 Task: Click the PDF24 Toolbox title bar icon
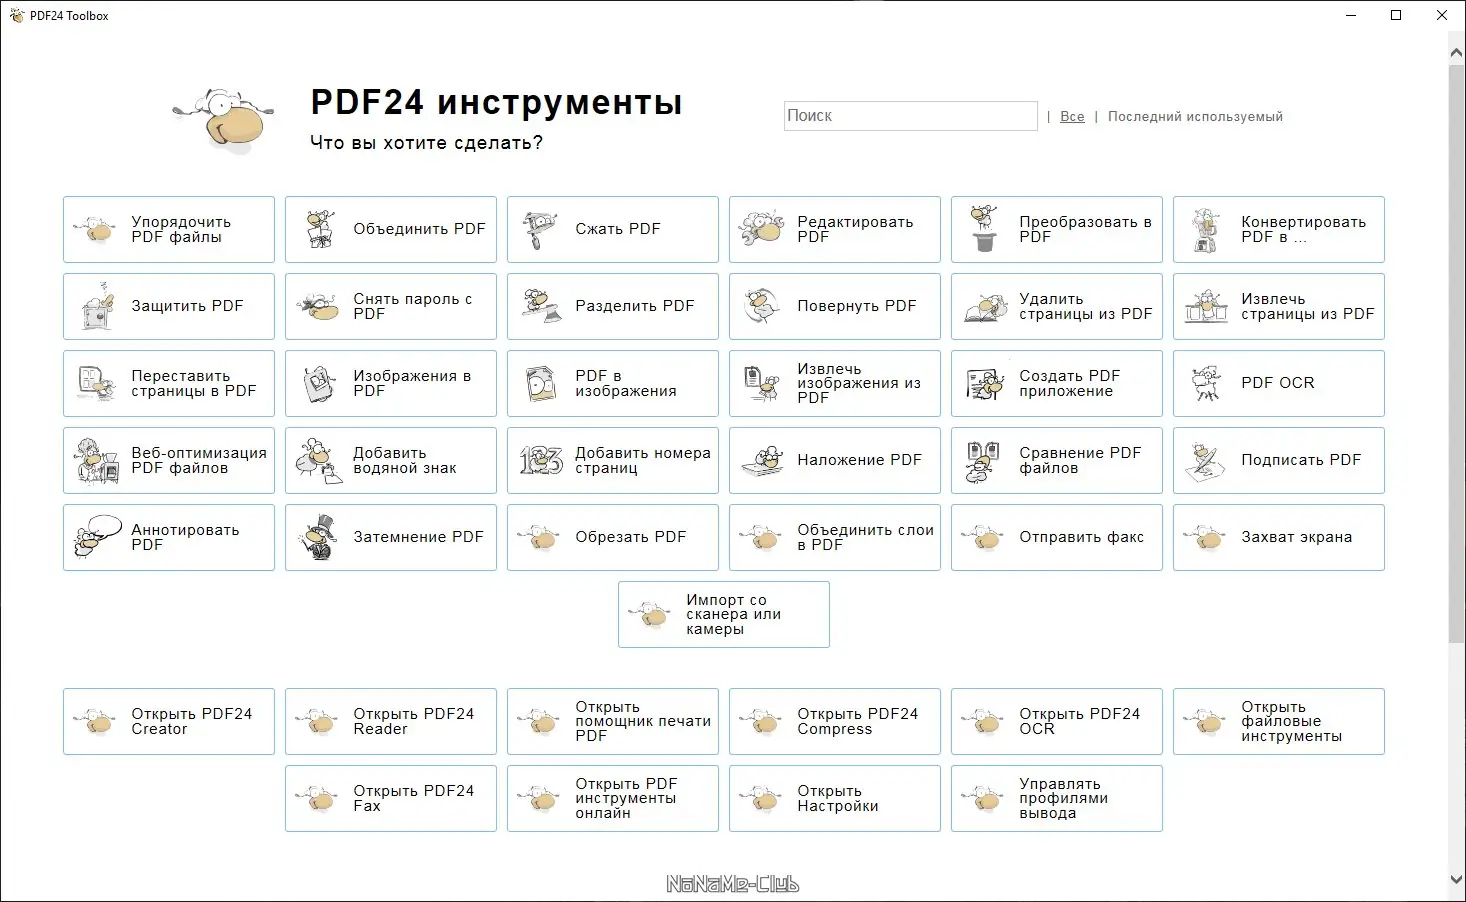click(x=16, y=15)
